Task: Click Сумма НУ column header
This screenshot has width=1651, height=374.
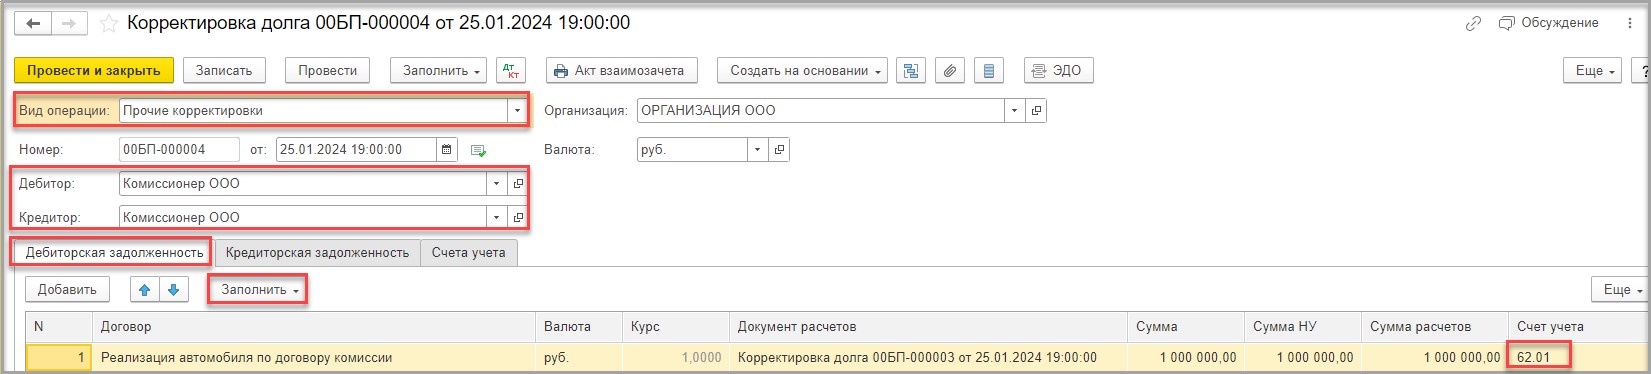Action: [1303, 327]
